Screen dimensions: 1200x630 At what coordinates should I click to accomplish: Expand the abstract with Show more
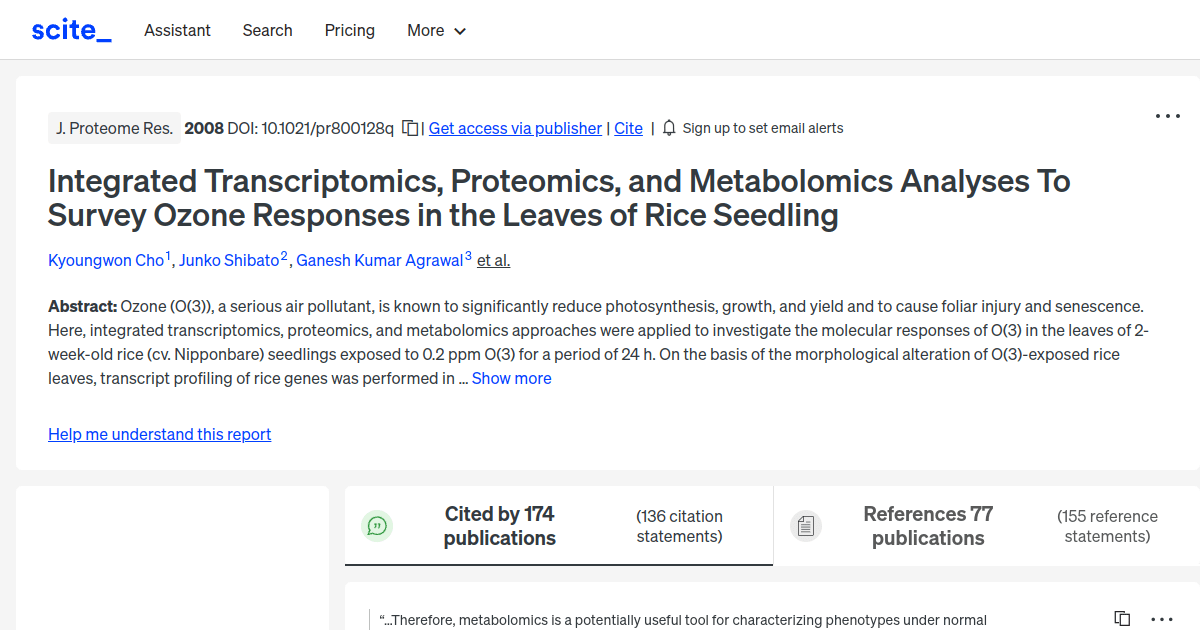(511, 378)
